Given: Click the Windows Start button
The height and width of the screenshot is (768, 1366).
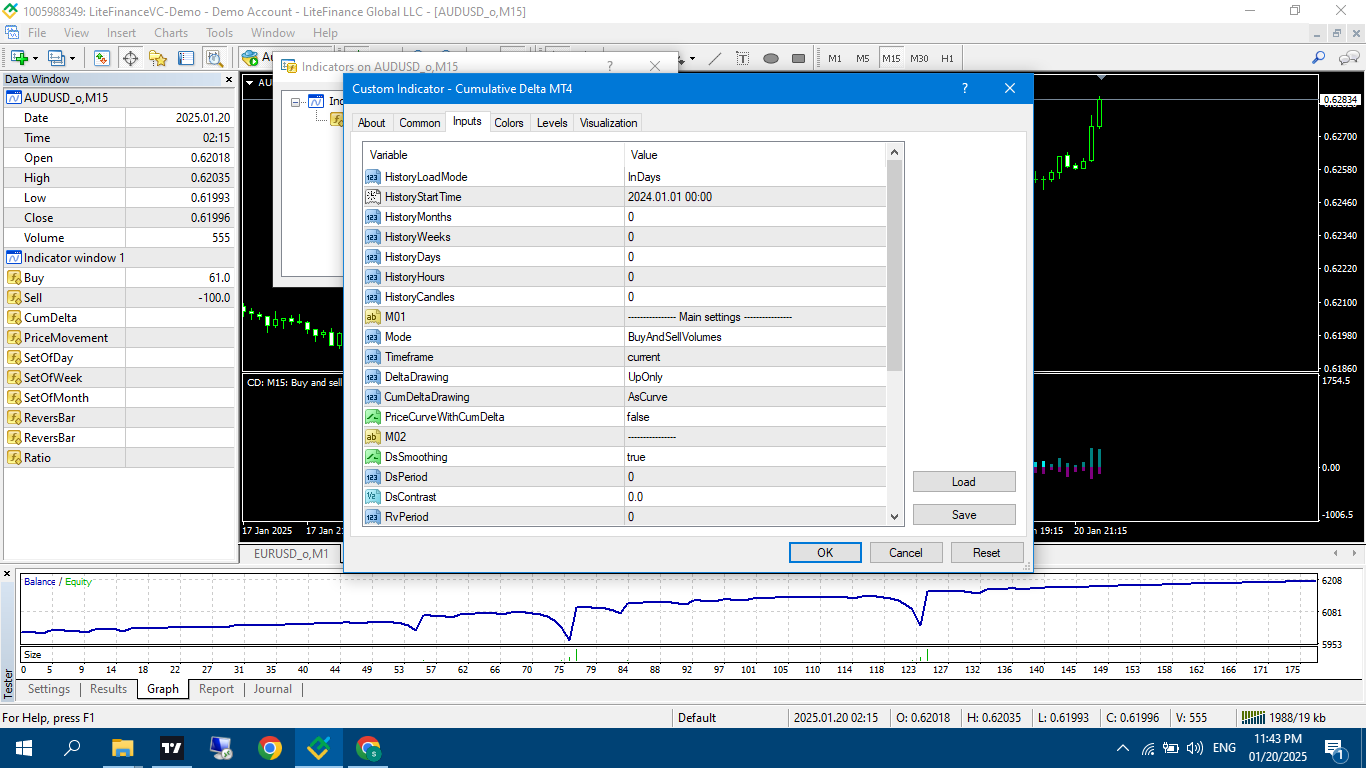Looking at the screenshot, I should coord(24,748).
